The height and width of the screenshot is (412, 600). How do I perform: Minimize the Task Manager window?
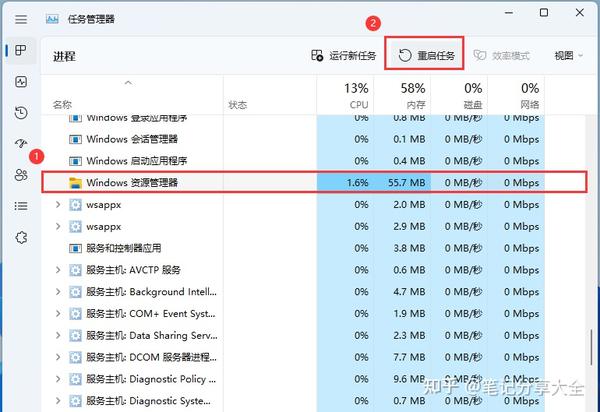(509, 13)
